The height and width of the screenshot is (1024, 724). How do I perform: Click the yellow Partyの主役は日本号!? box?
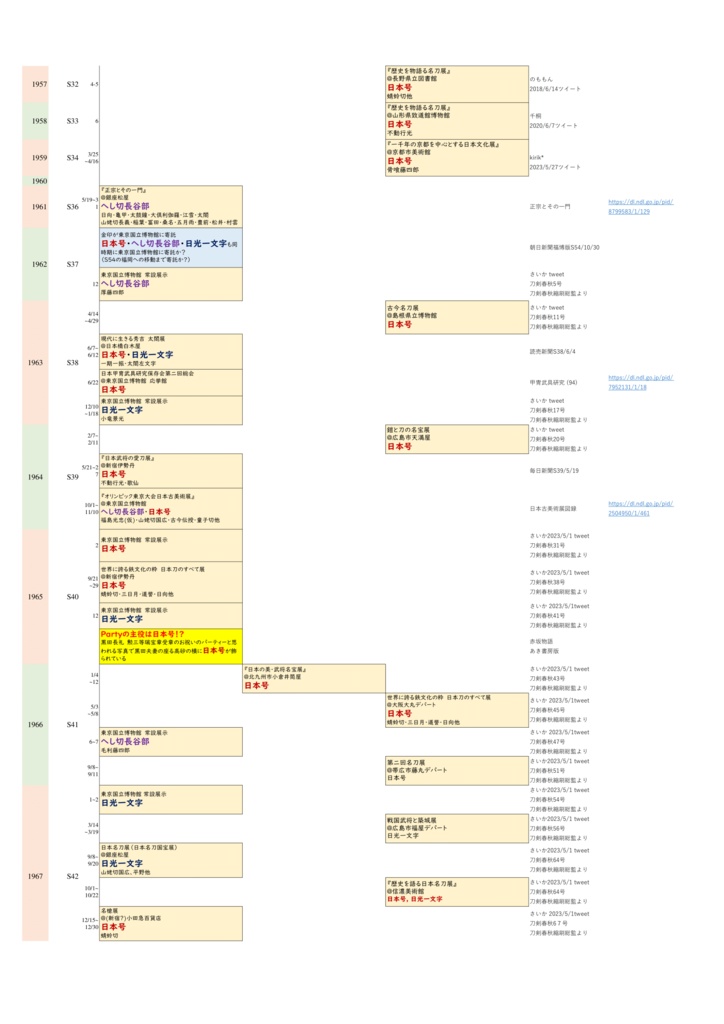[171, 646]
